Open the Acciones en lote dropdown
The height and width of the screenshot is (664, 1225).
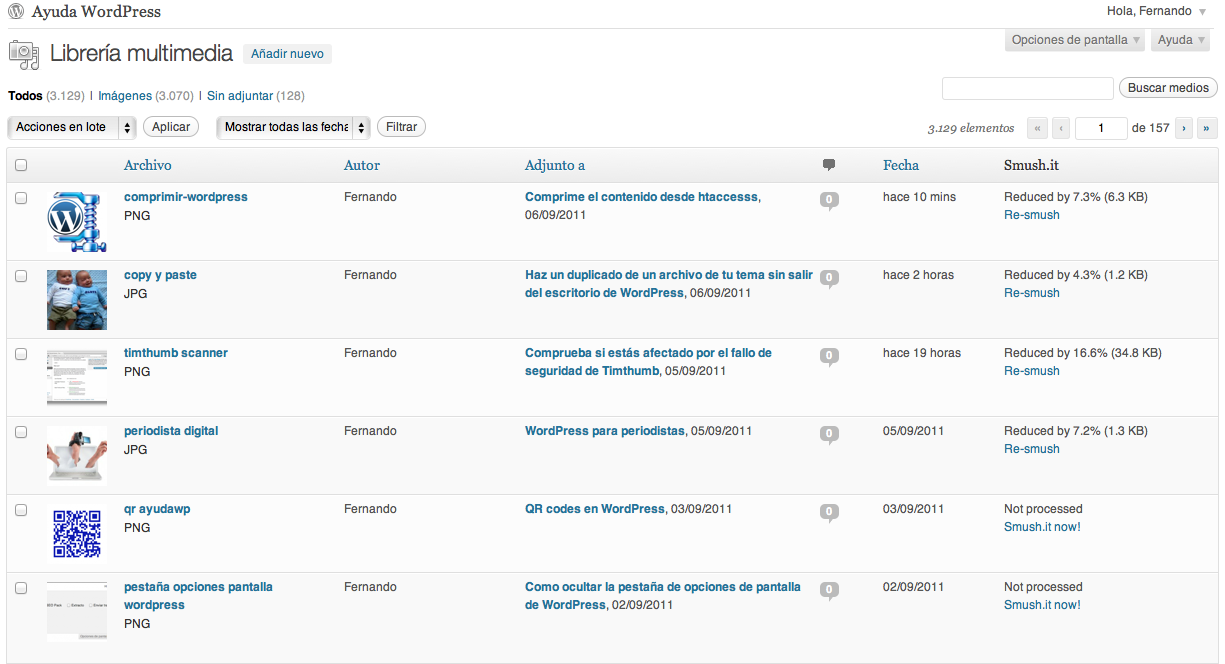72,127
